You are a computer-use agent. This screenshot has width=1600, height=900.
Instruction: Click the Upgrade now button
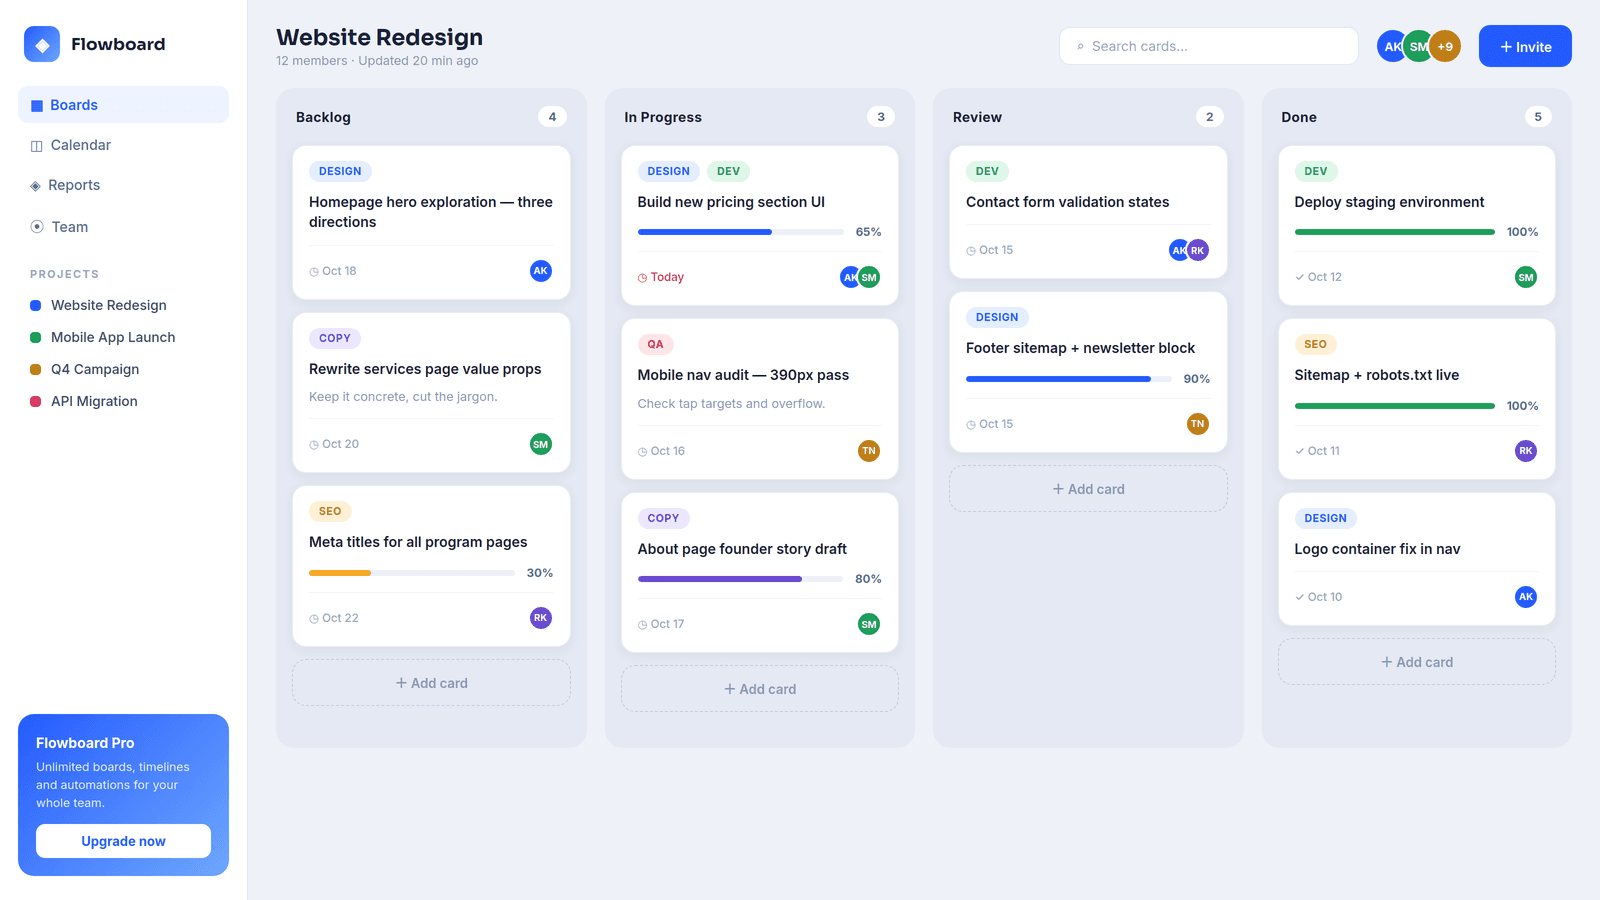pyautogui.click(x=123, y=841)
